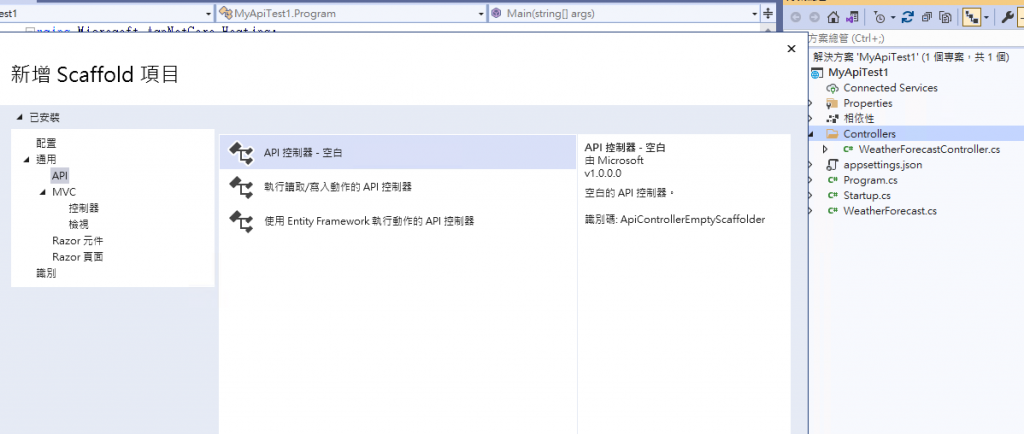Collapse the 通用 tree node arrow
This screenshot has width=1024, height=434.
(26, 159)
